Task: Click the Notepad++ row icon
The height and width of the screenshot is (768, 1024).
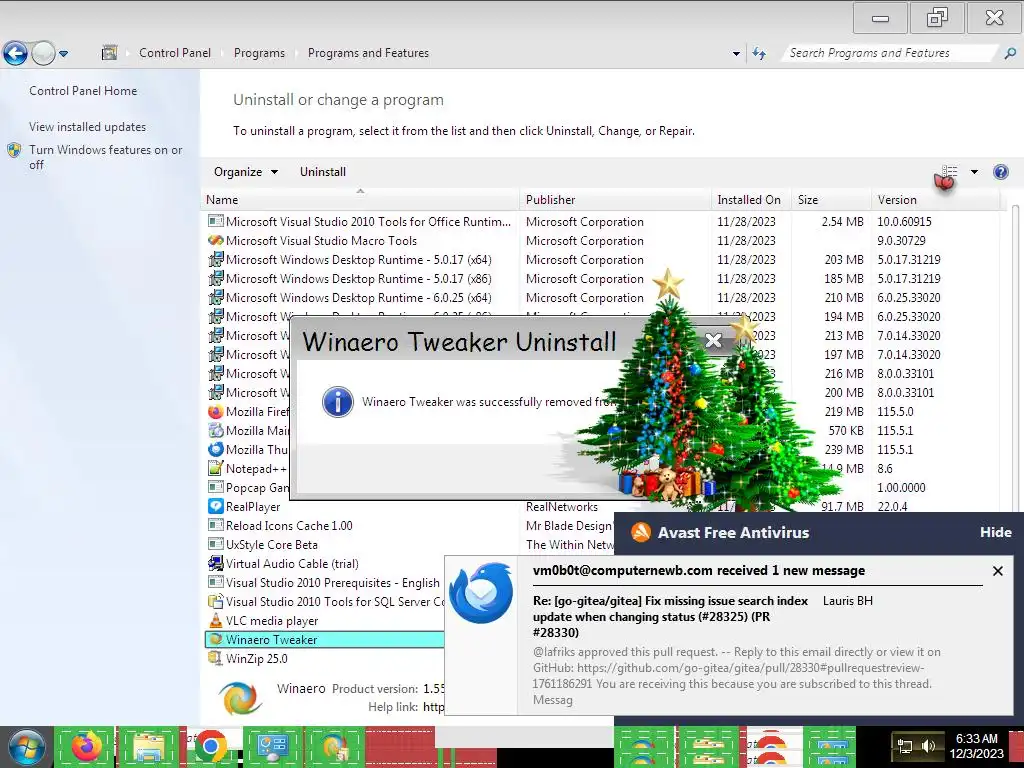Action: coord(216,469)
